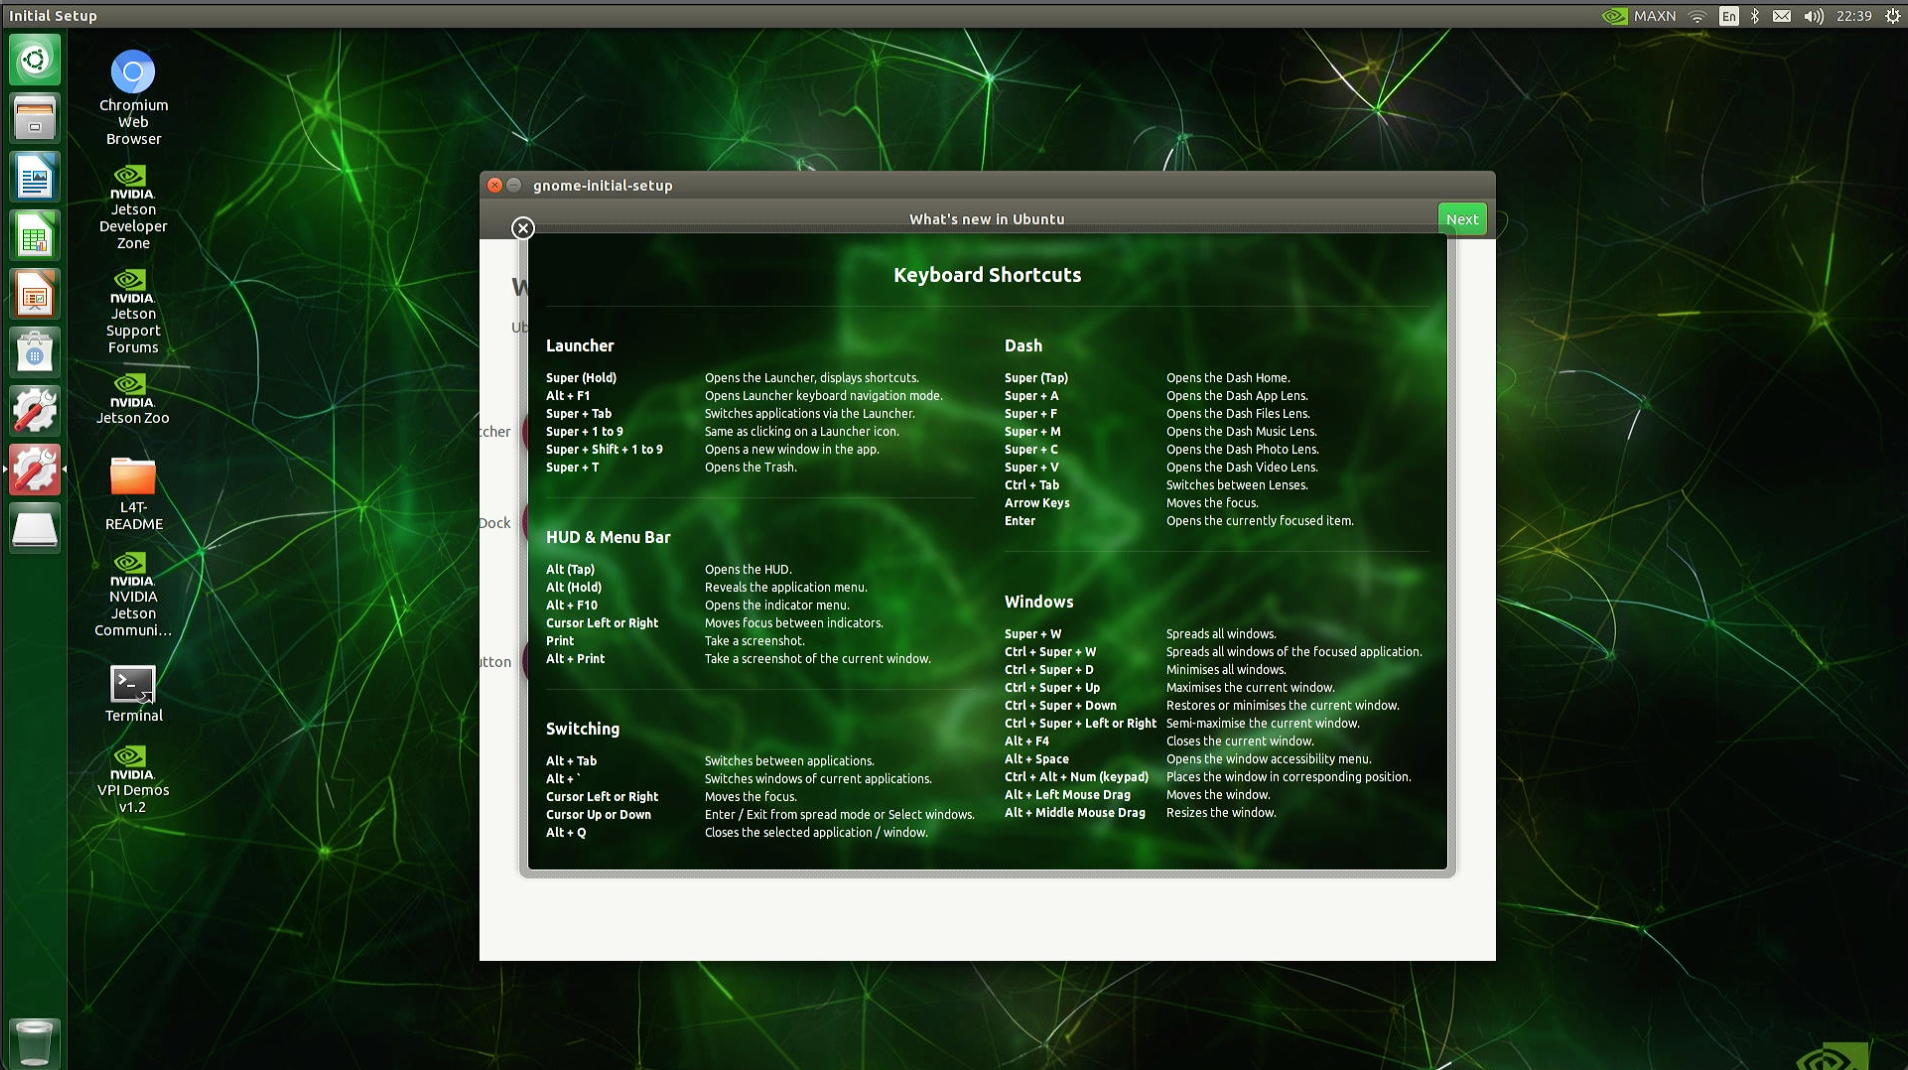Click the HUD & Menu Bar heading
The height and width of the screenshot is (1070, 1908).
pos(608,538)
